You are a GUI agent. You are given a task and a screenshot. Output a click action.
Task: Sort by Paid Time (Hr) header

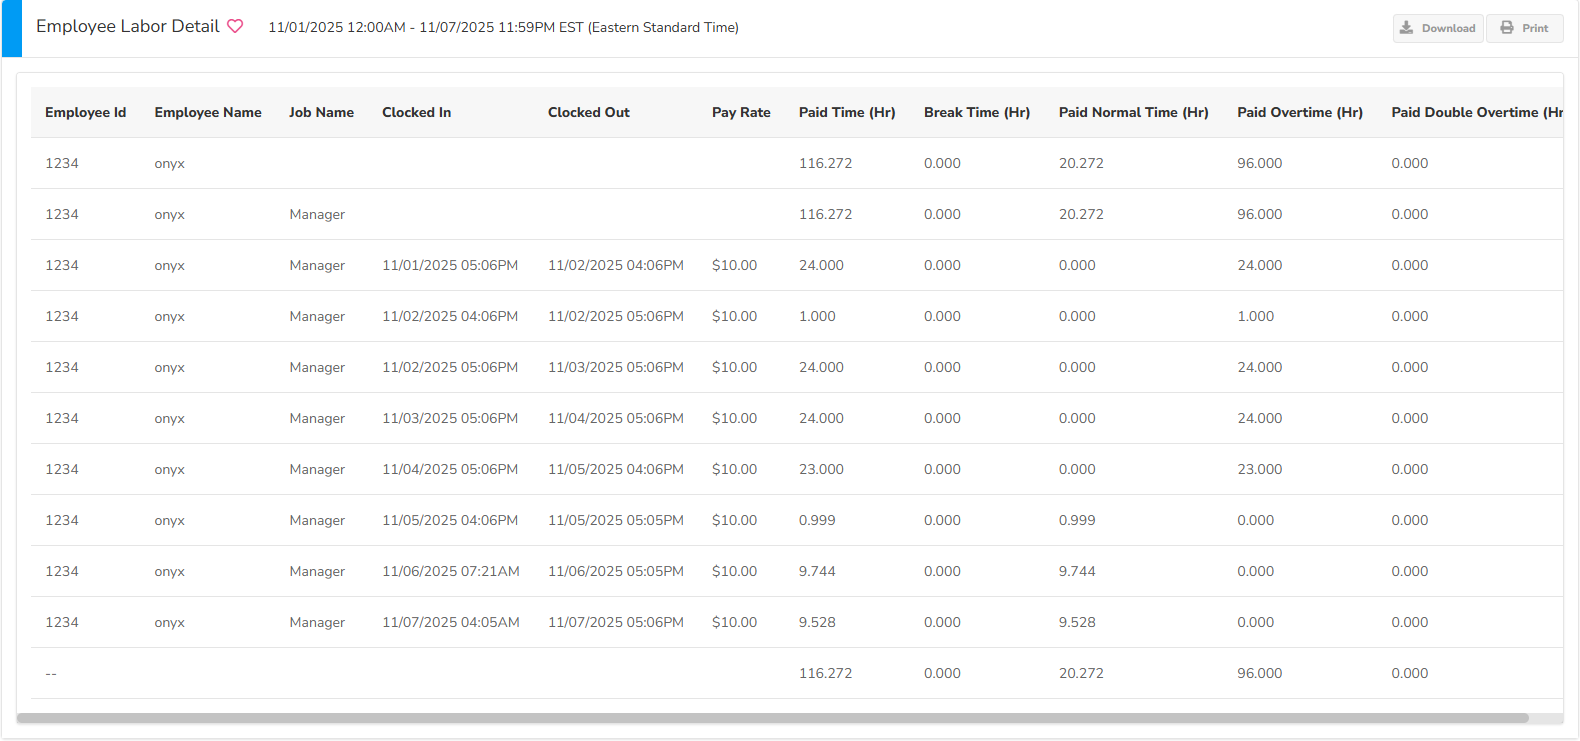coord(847,113)
